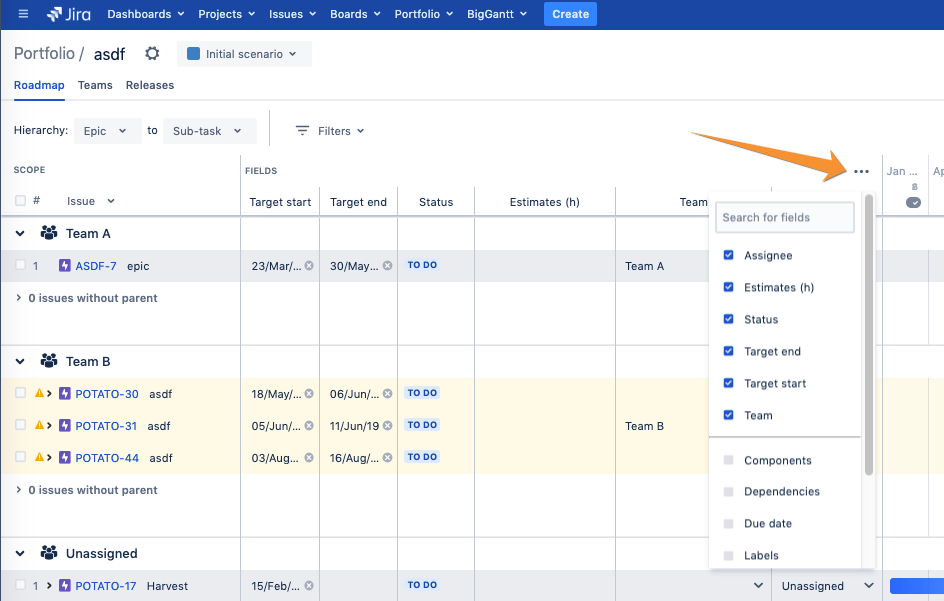This screenshot has width=944, height=601.
Task: Open plan settings gear icon
Action: 152,54
